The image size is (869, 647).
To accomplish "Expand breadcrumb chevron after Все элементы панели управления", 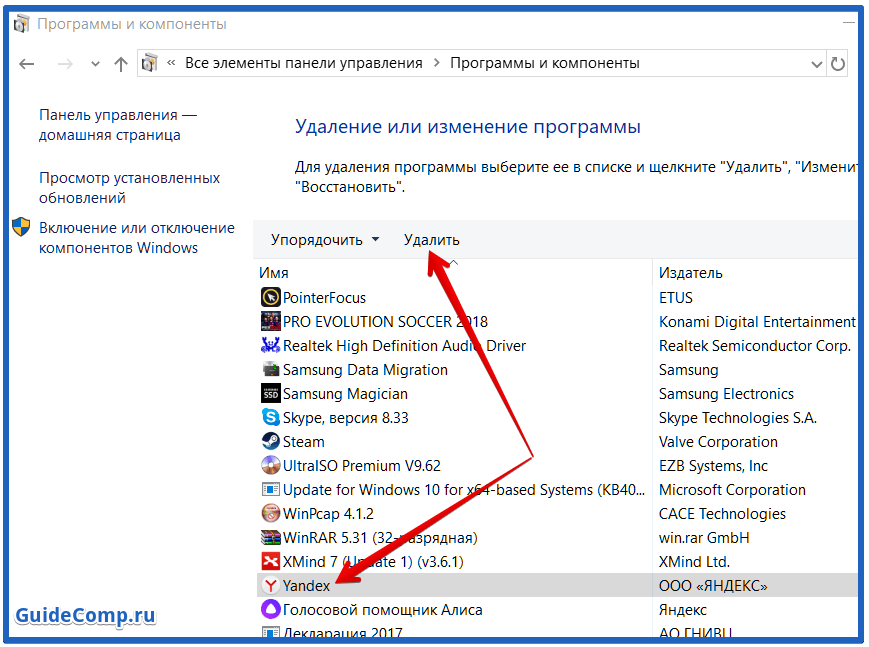I will click(437, 63).
